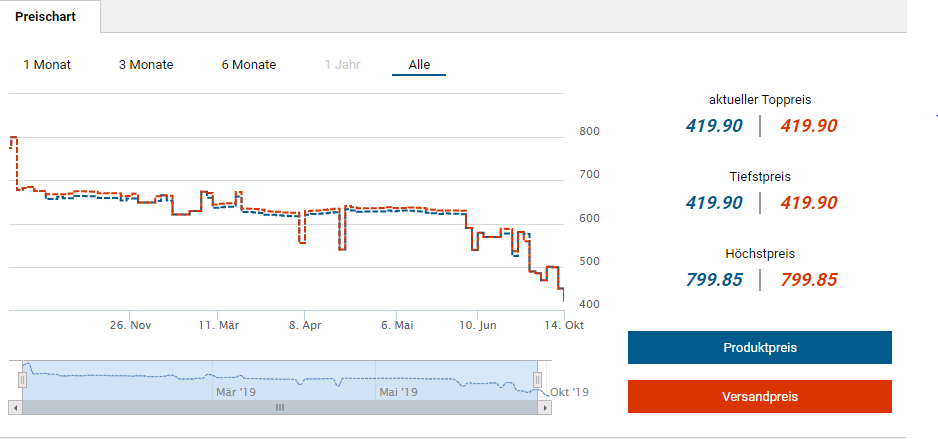
Task: Select the 1 Monat time range
Action: coord(47,65)
